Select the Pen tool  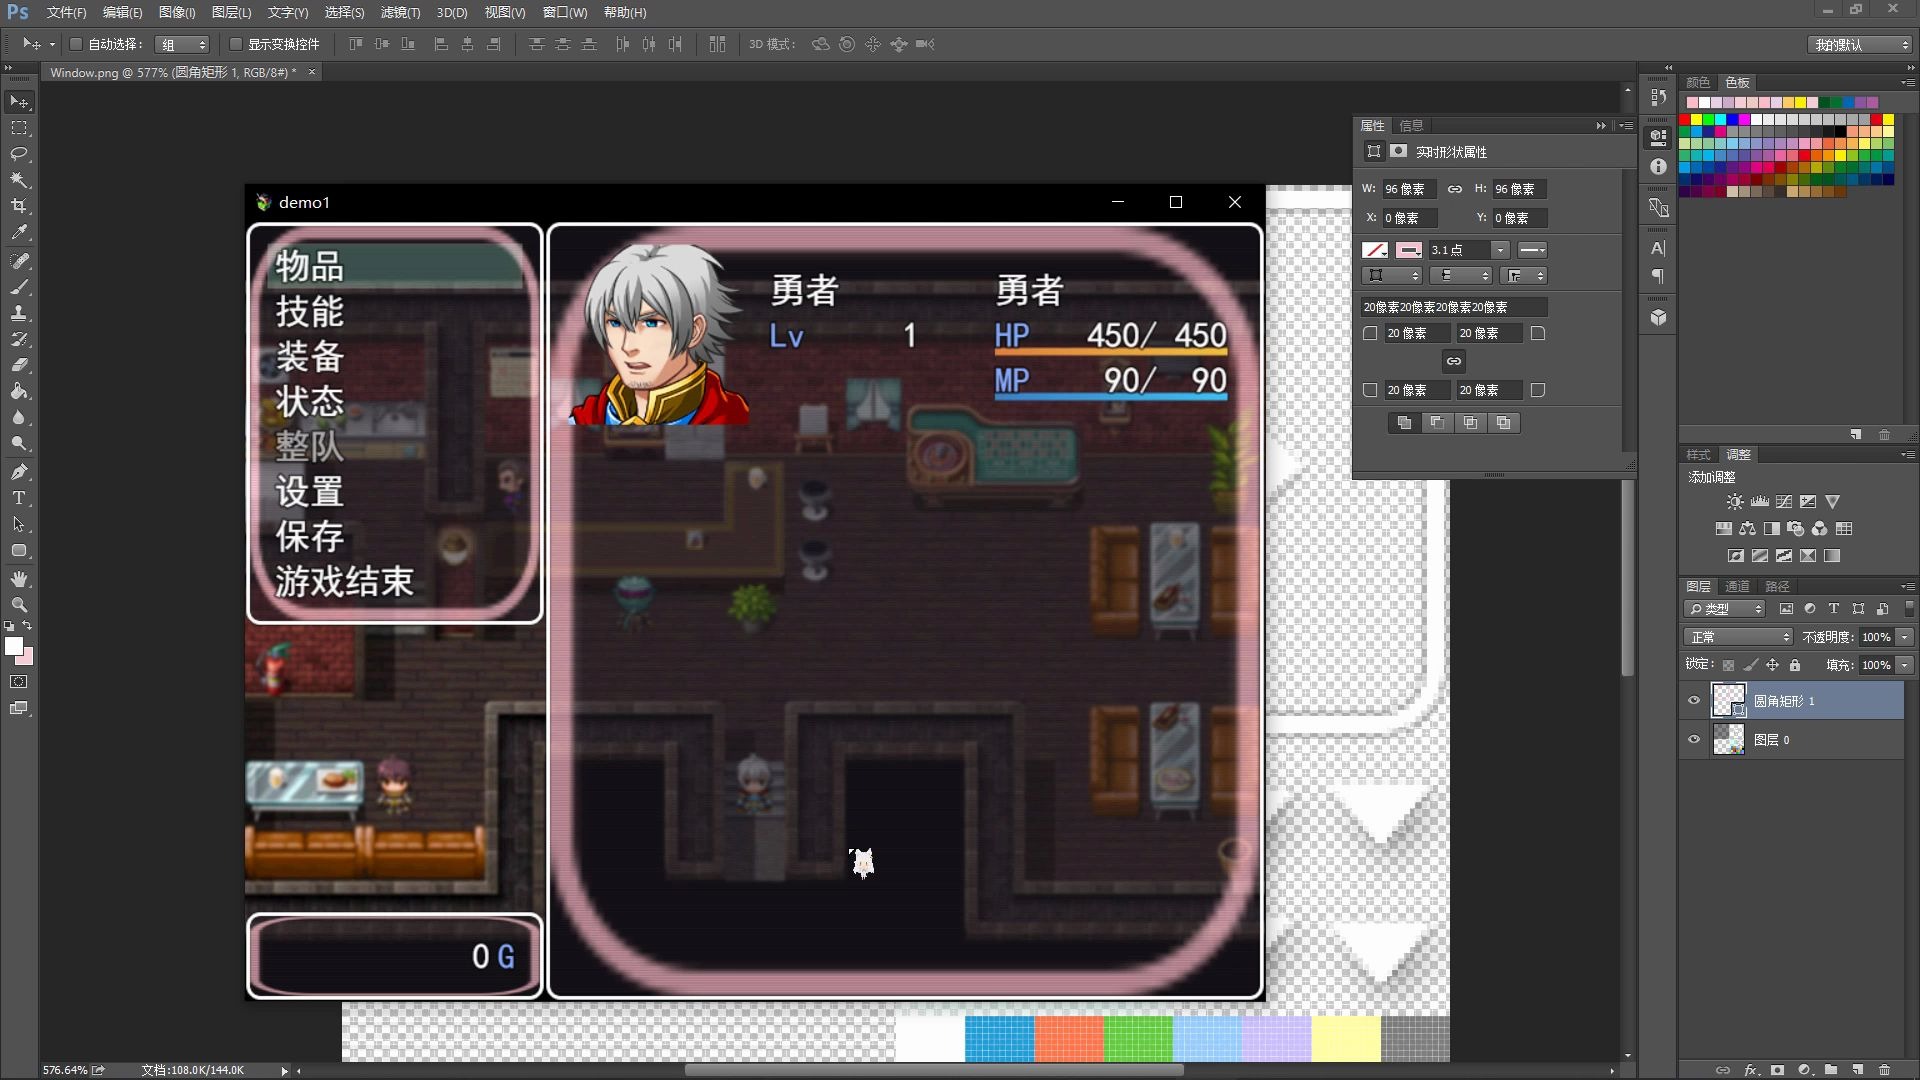(19, 471)
